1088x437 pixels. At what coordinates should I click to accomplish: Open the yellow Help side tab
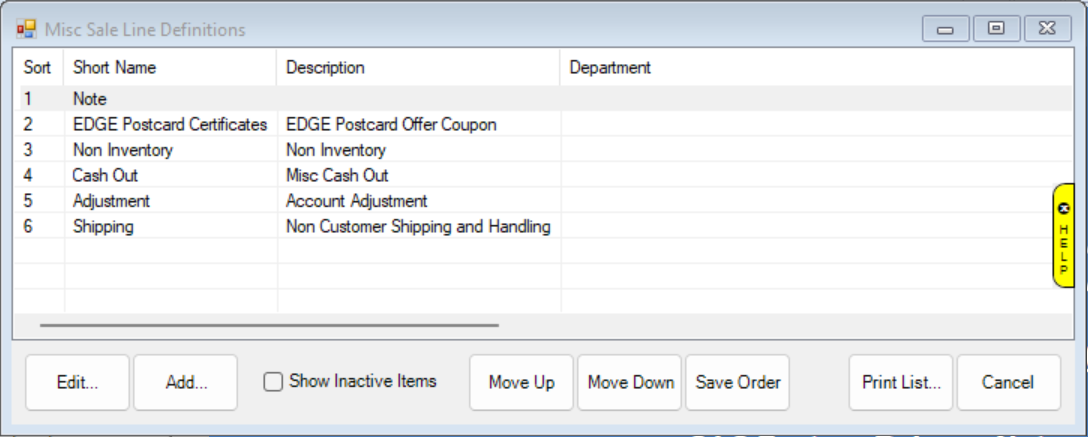point(1064,236)
